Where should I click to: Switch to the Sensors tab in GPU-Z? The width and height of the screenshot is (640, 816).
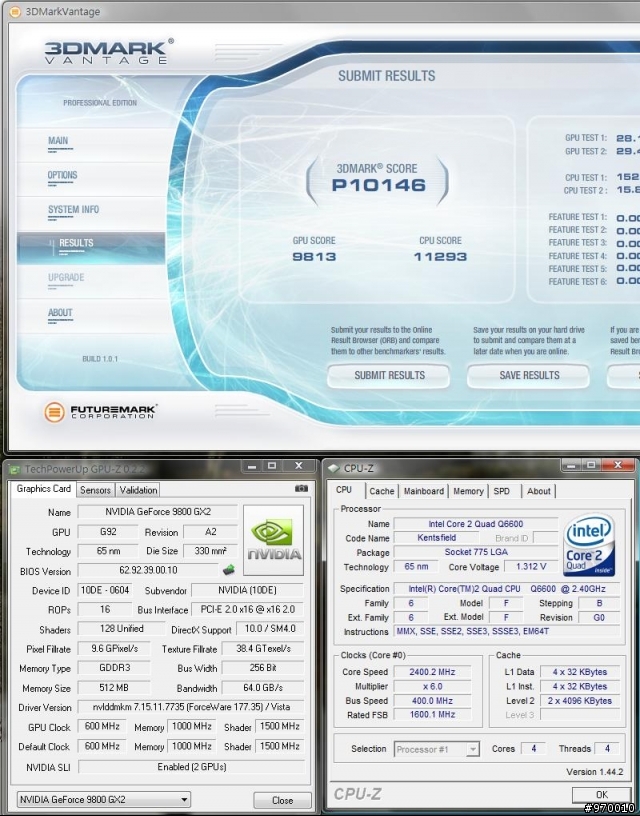(x=95, y=490)
